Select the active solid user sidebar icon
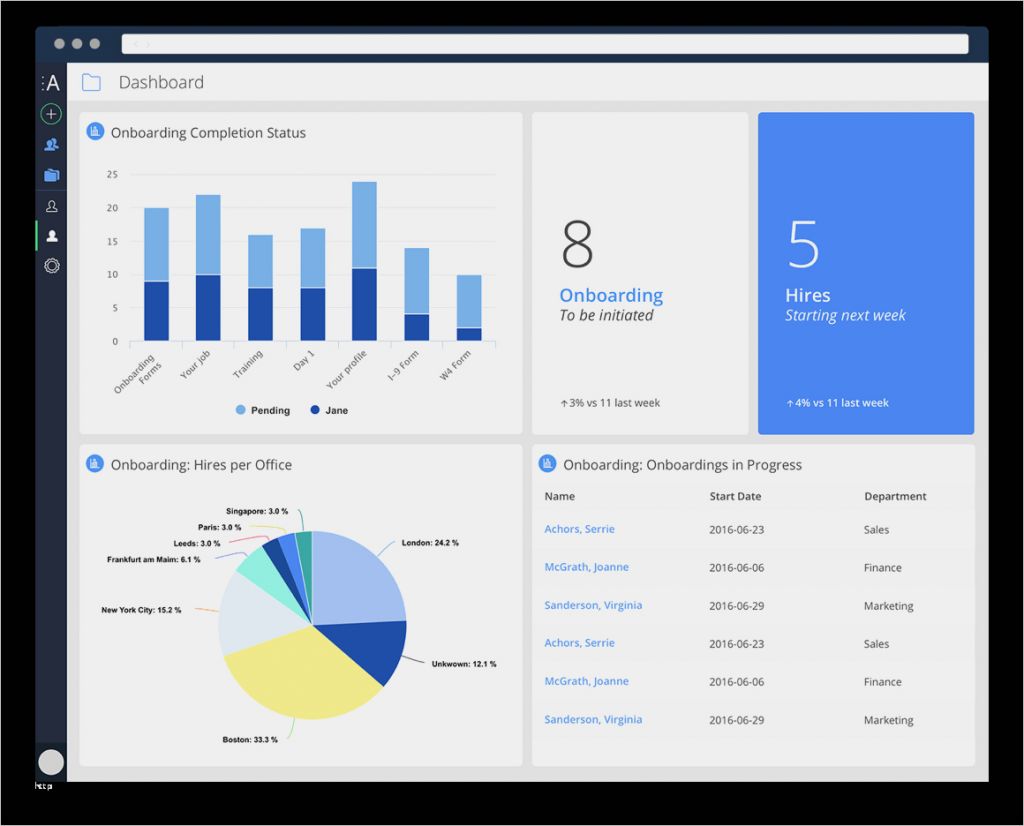This screenshot has width=1024, height=826. point(51,236)
